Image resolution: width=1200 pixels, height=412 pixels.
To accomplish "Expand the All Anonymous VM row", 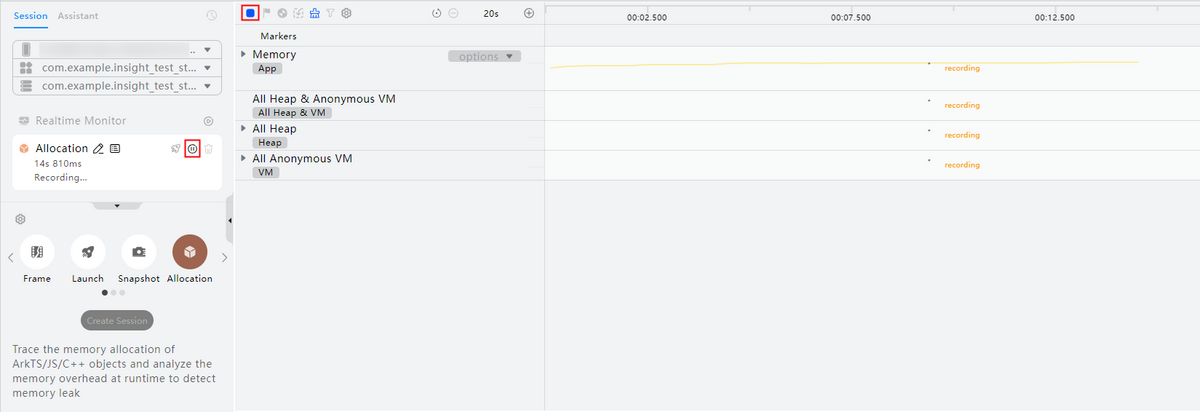I will [x=243, y=158].
